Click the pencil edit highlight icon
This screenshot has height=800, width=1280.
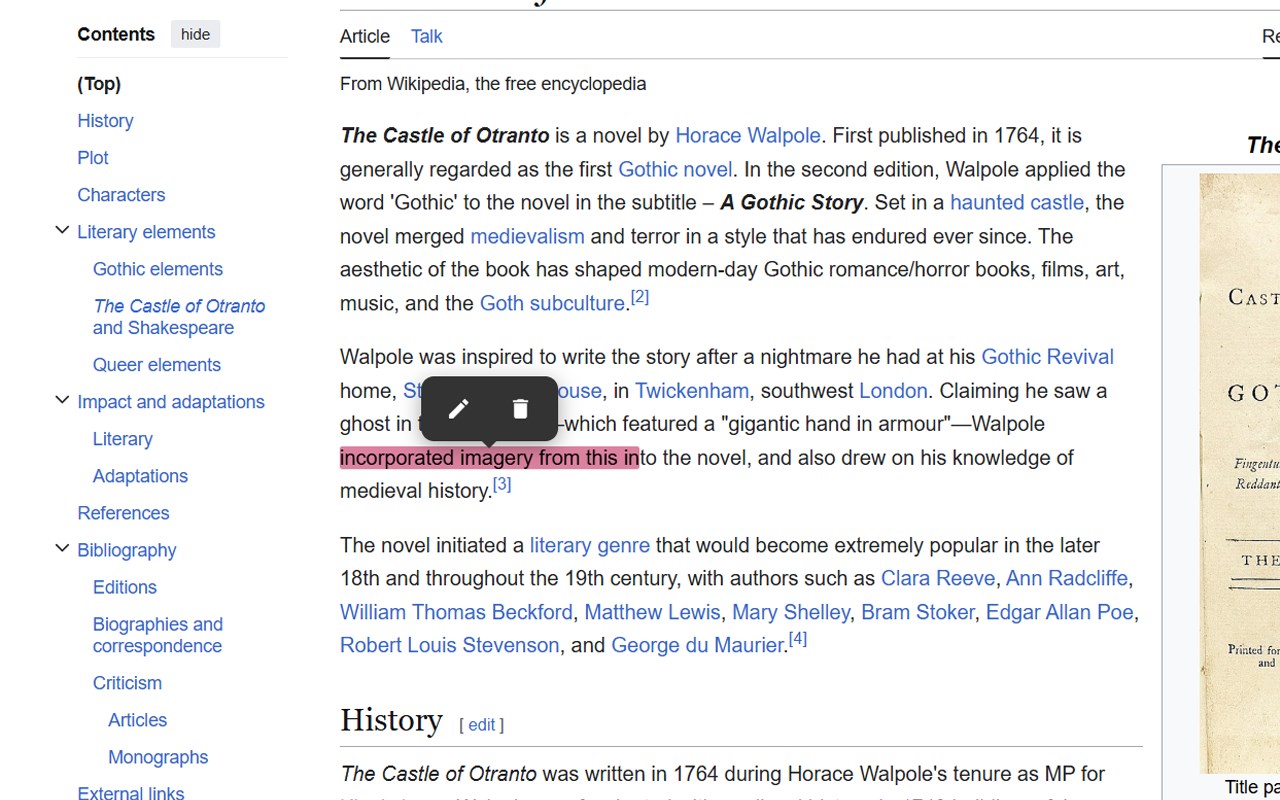tap(458, 409)
